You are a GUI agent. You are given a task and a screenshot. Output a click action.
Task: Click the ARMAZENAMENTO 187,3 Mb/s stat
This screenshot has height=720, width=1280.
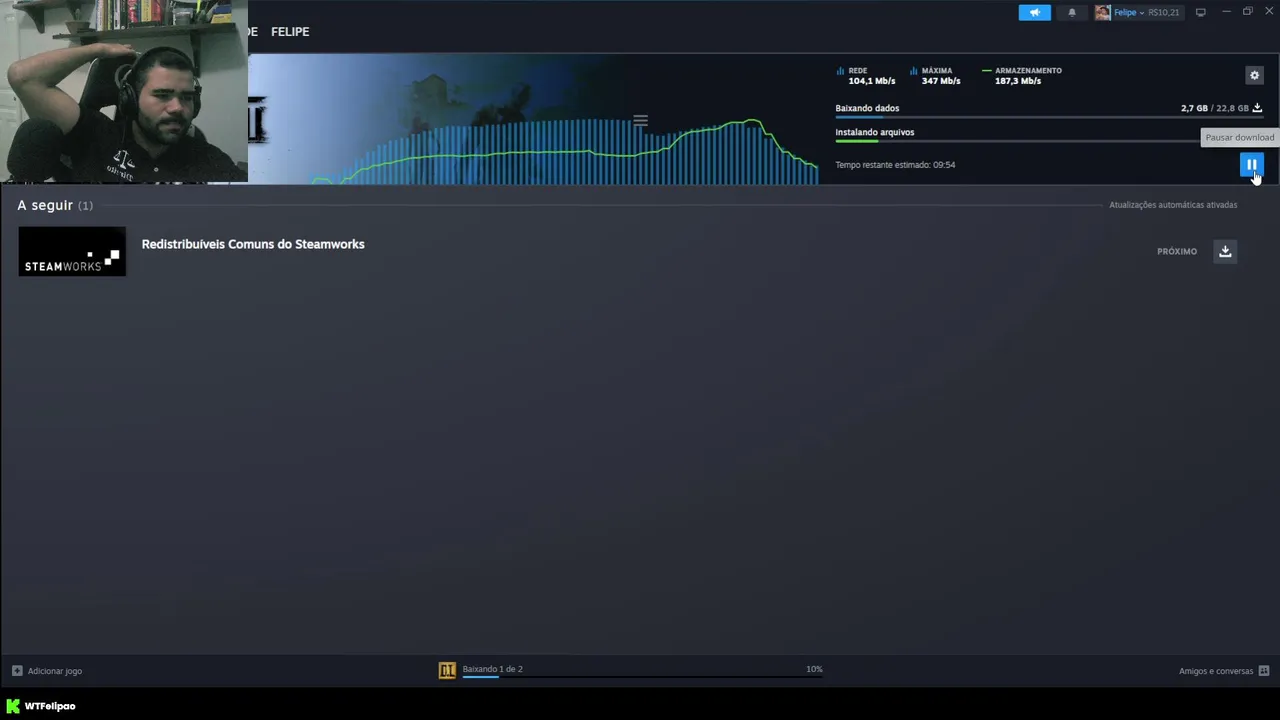point(1022,76)
